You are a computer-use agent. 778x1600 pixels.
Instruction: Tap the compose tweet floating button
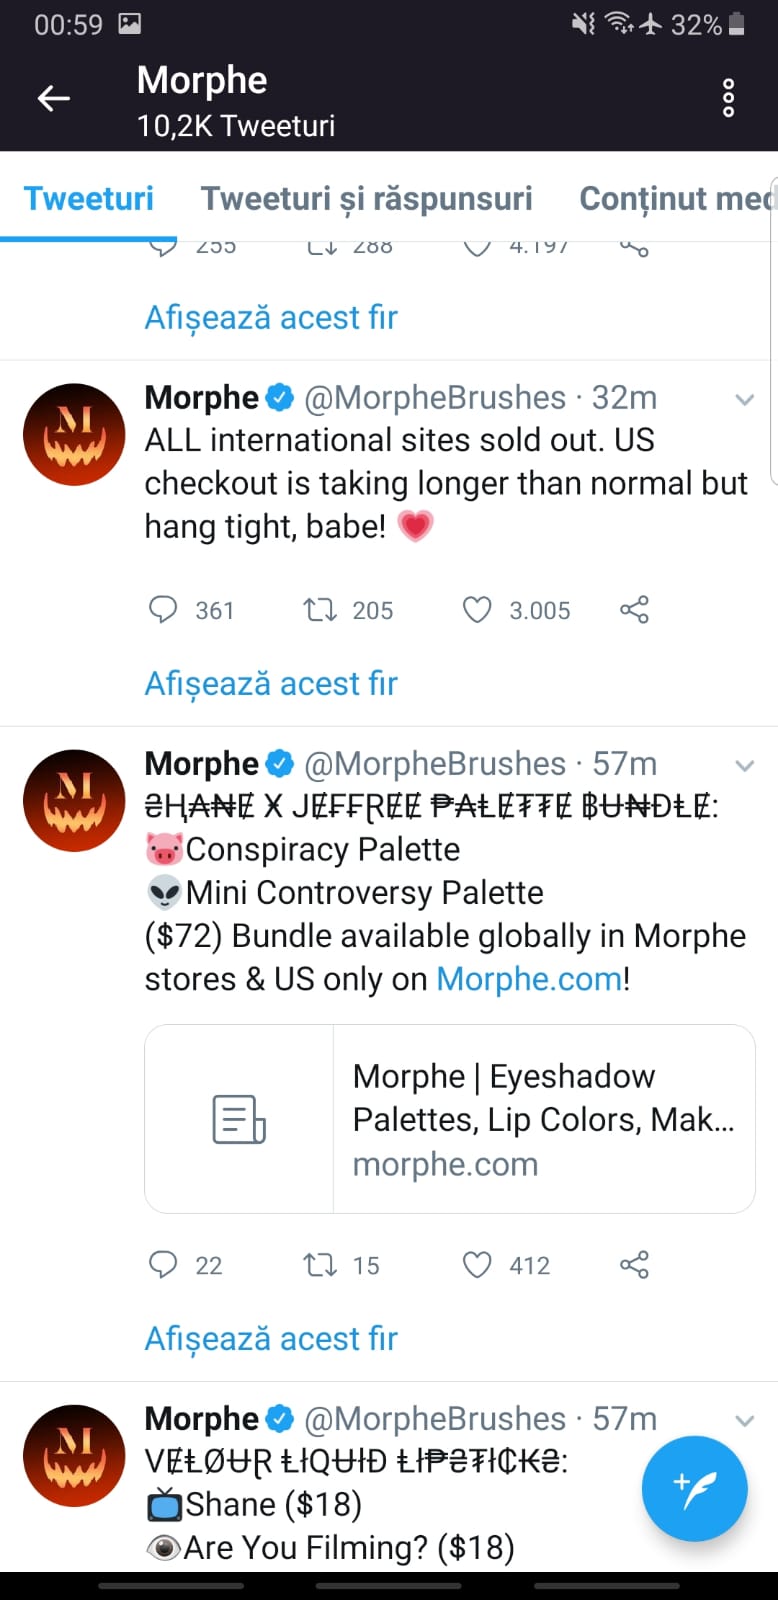click(694, 1488)
